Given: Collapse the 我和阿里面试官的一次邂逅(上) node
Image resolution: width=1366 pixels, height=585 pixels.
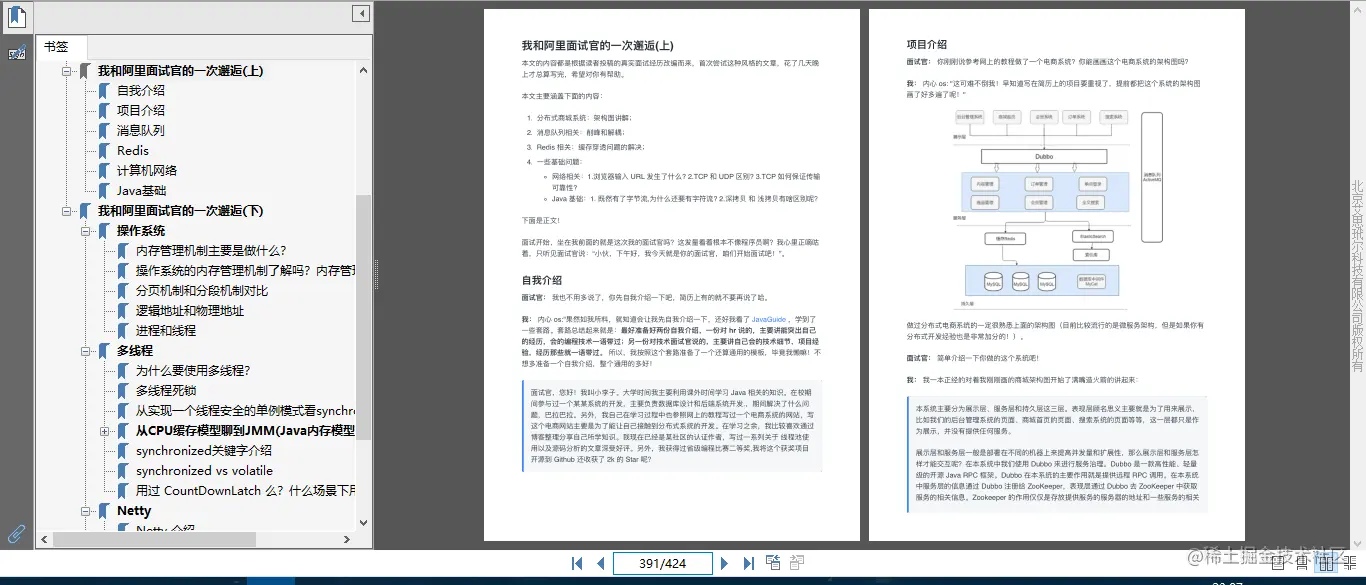Looking at the screenshot, I should tap(67, 71).
